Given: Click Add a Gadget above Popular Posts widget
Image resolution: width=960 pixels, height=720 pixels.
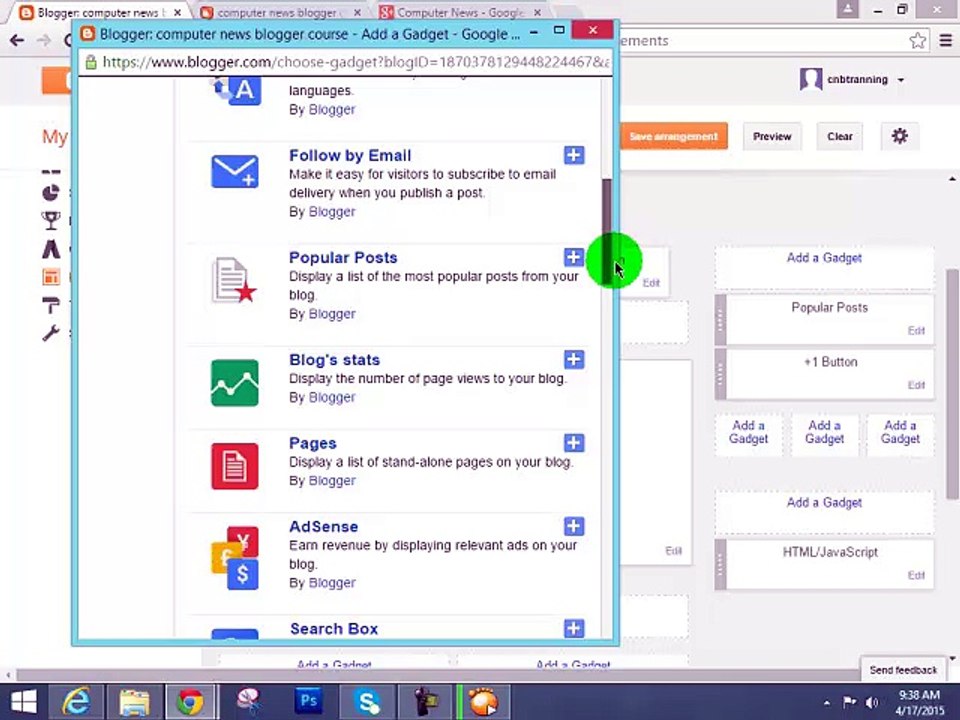Looking at the screenshot, I should [824, 258].
